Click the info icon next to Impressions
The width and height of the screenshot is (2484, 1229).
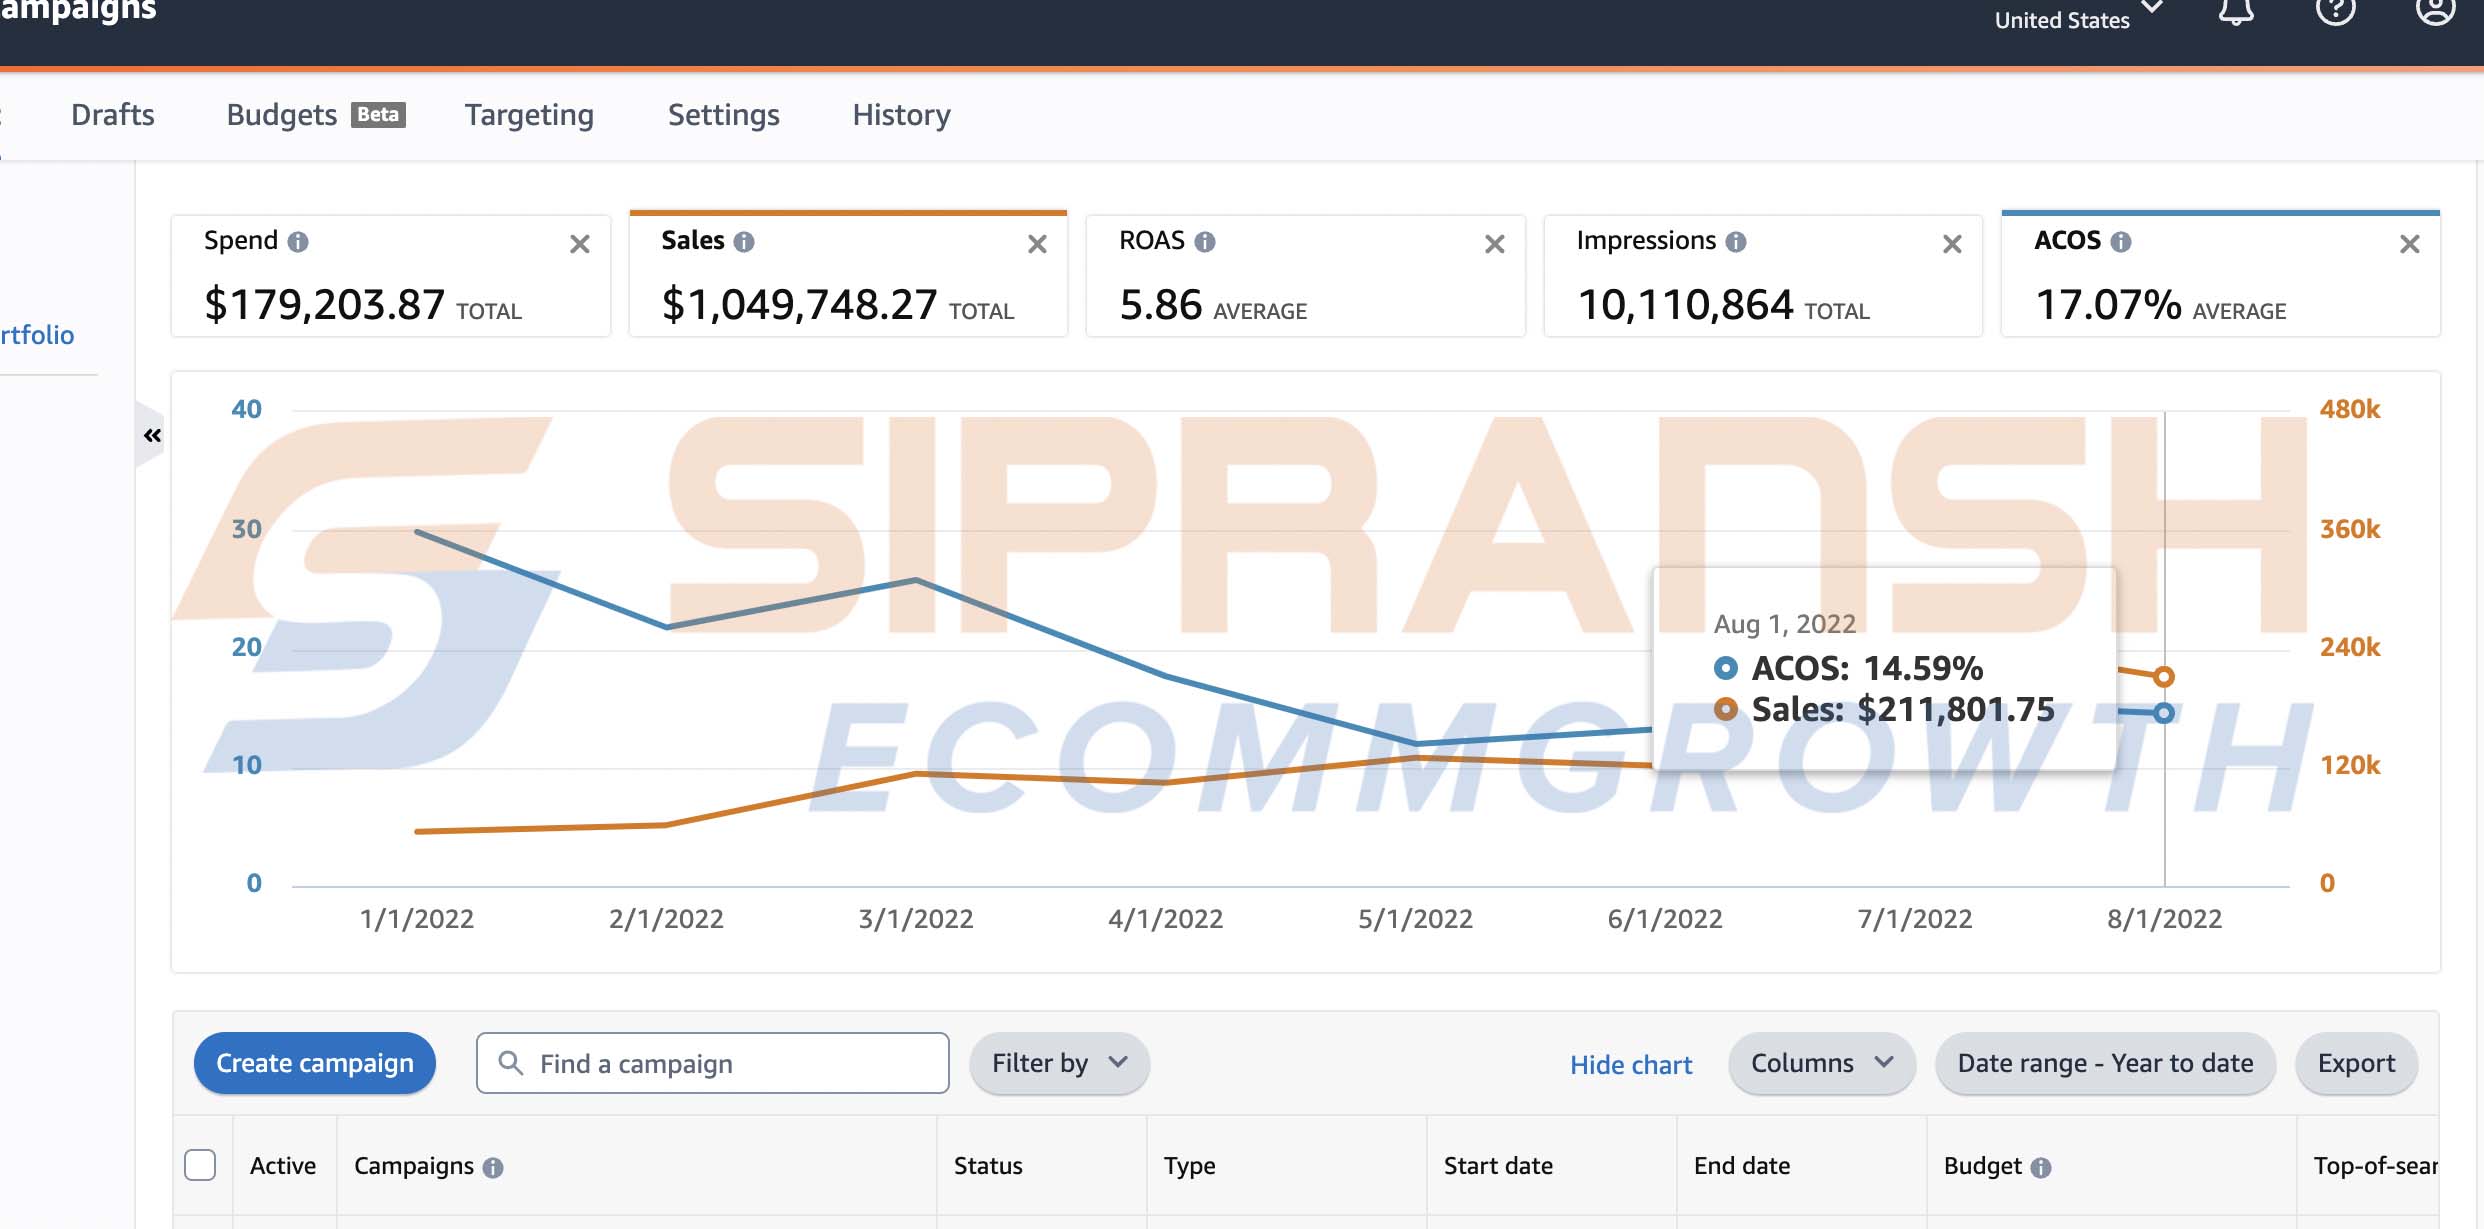[x=1736, y=242]
